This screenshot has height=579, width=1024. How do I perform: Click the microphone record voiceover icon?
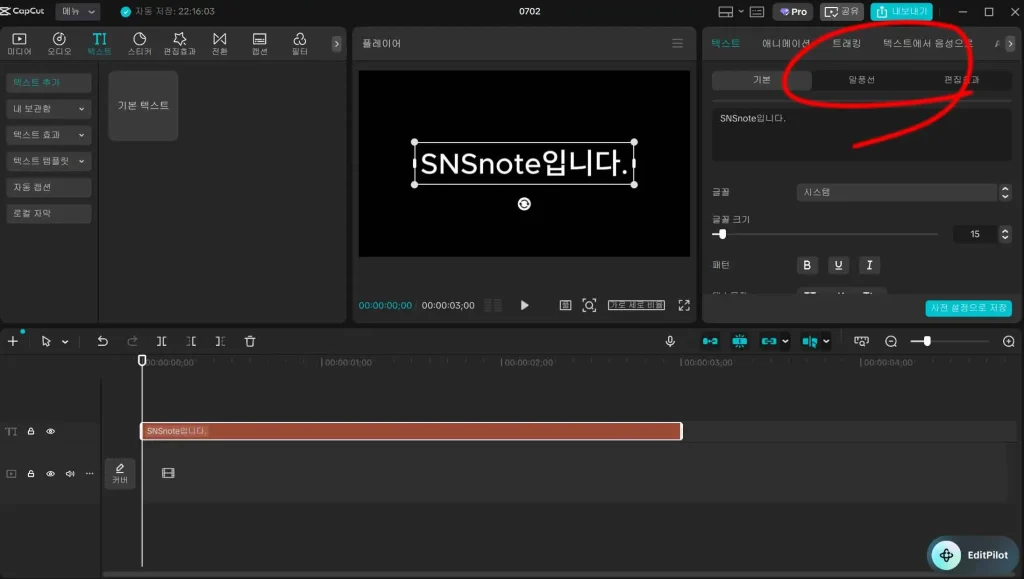click(670, 341)
